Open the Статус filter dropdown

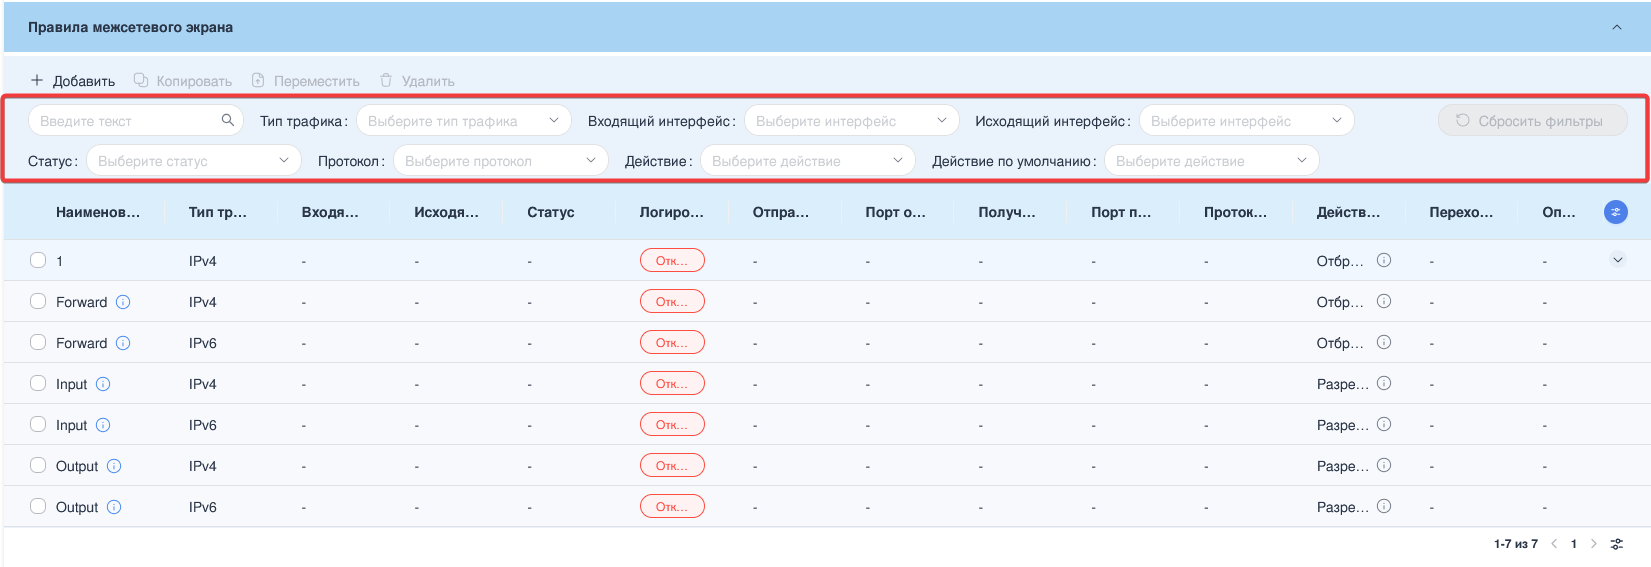[x=193, y=161]
